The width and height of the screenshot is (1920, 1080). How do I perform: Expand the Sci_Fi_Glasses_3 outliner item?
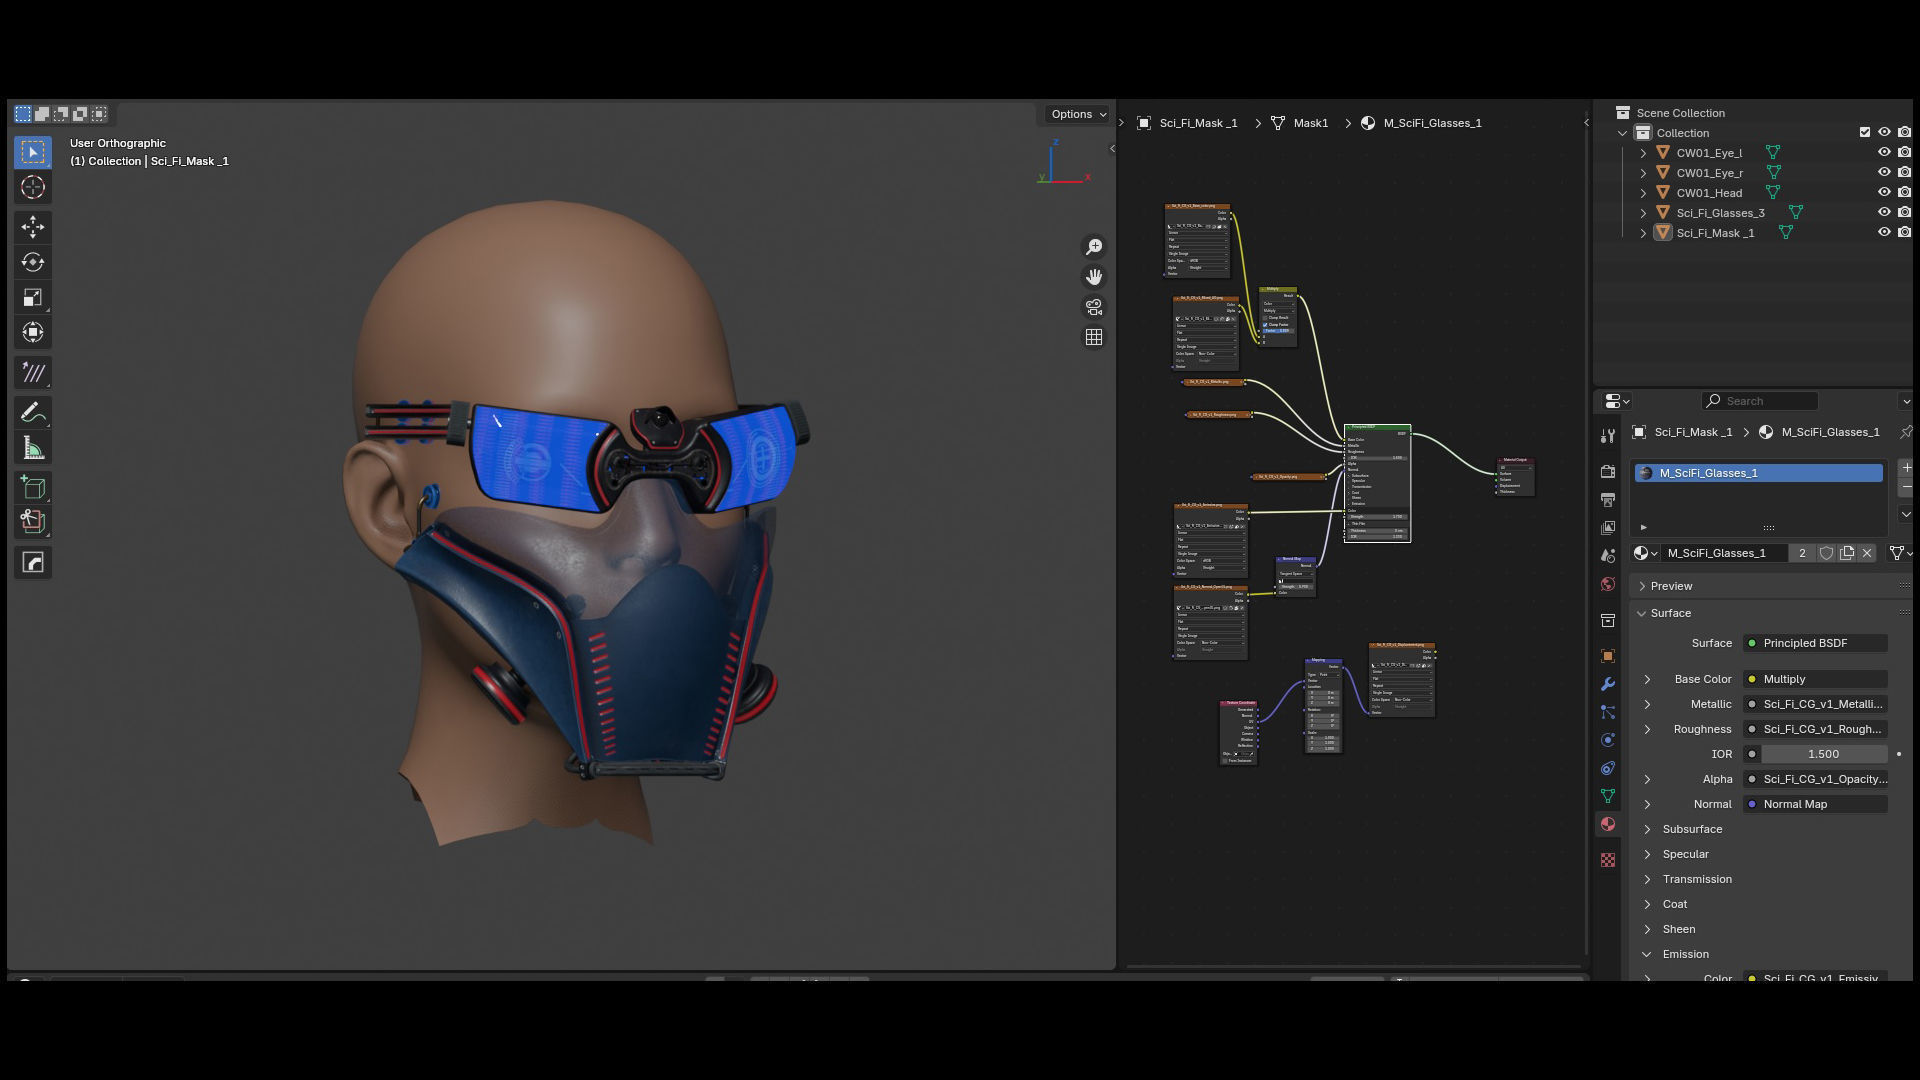(1643, 213)
